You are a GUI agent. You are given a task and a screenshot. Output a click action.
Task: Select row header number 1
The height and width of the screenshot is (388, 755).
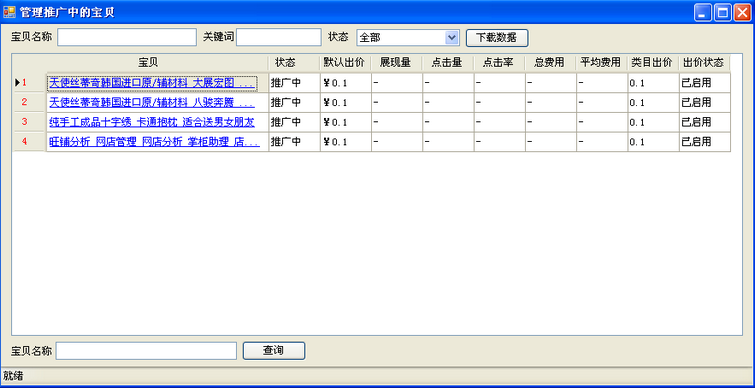click(x=30, y=83)
